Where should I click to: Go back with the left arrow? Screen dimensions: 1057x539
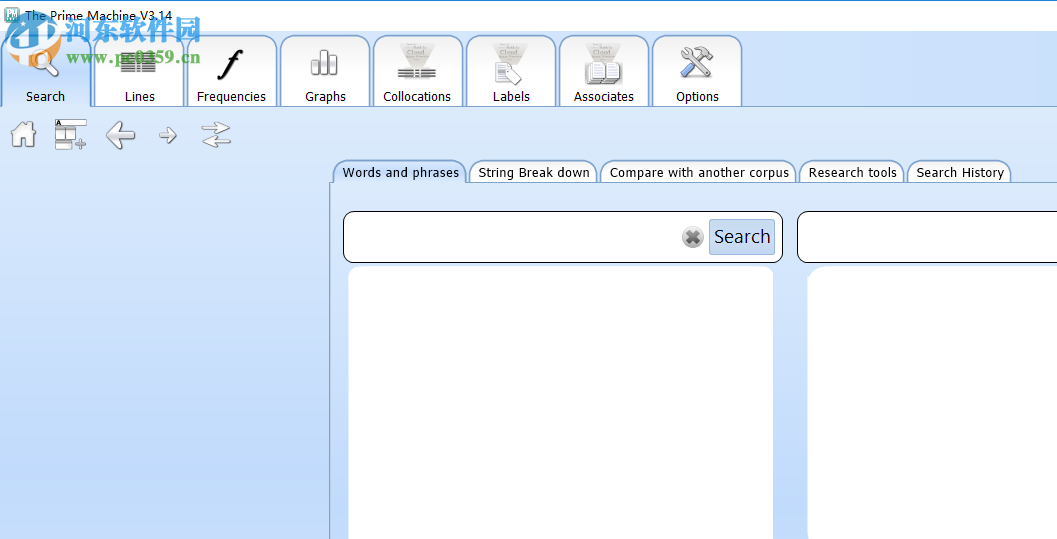point(120,135)
